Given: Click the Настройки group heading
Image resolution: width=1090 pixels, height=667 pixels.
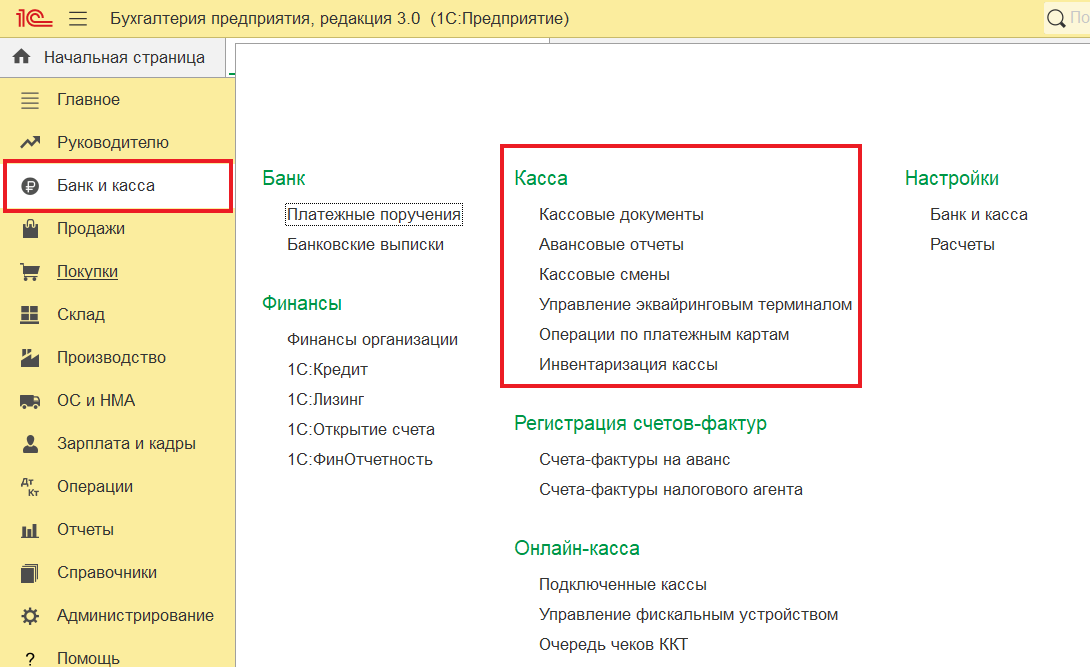Looking at the screenshot, I should tap(952, 179).
